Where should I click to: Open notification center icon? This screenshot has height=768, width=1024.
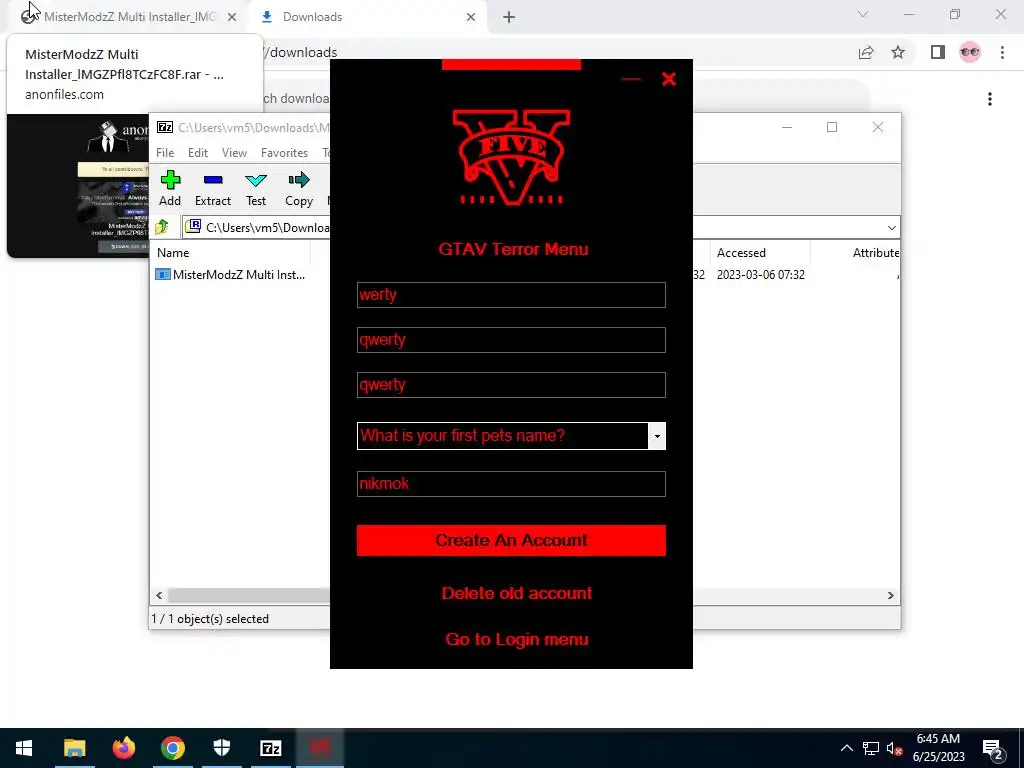pyautogui.click(x=993, y=749)
